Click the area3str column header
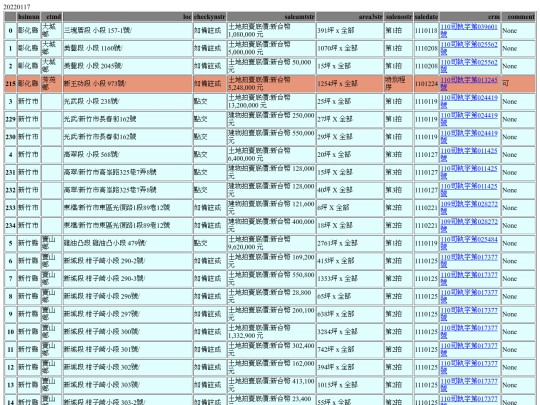Image resolution: width=540 pixels, height=405 pixels. [350, 17]
